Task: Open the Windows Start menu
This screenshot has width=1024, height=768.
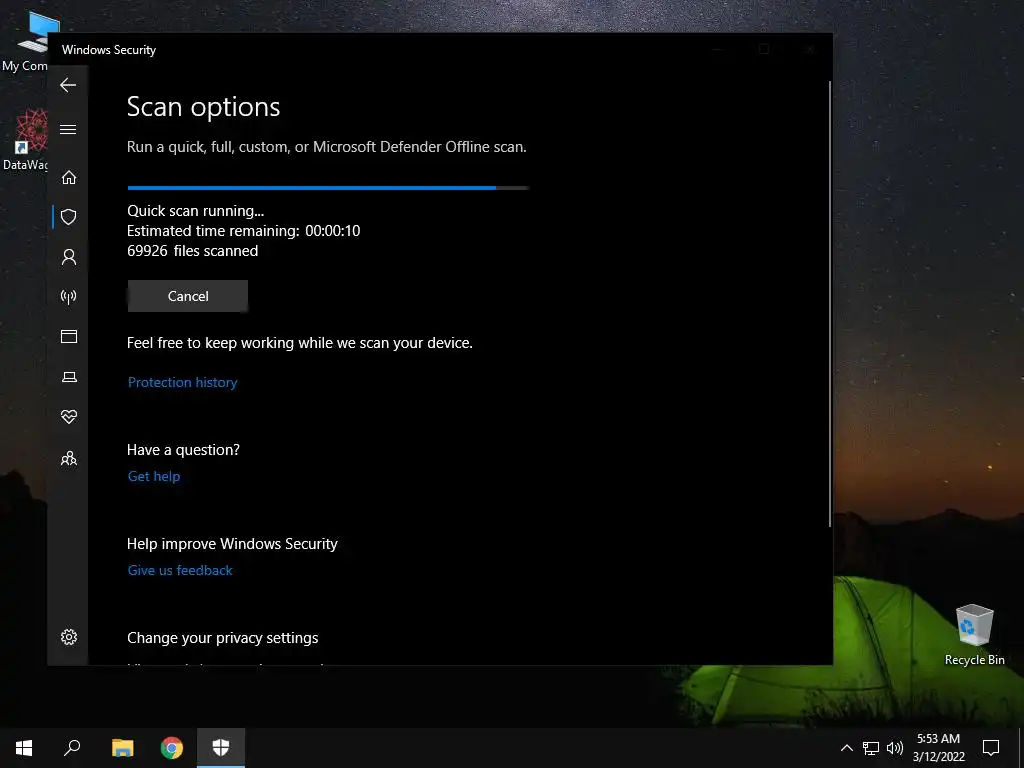Action: (24, 748)
